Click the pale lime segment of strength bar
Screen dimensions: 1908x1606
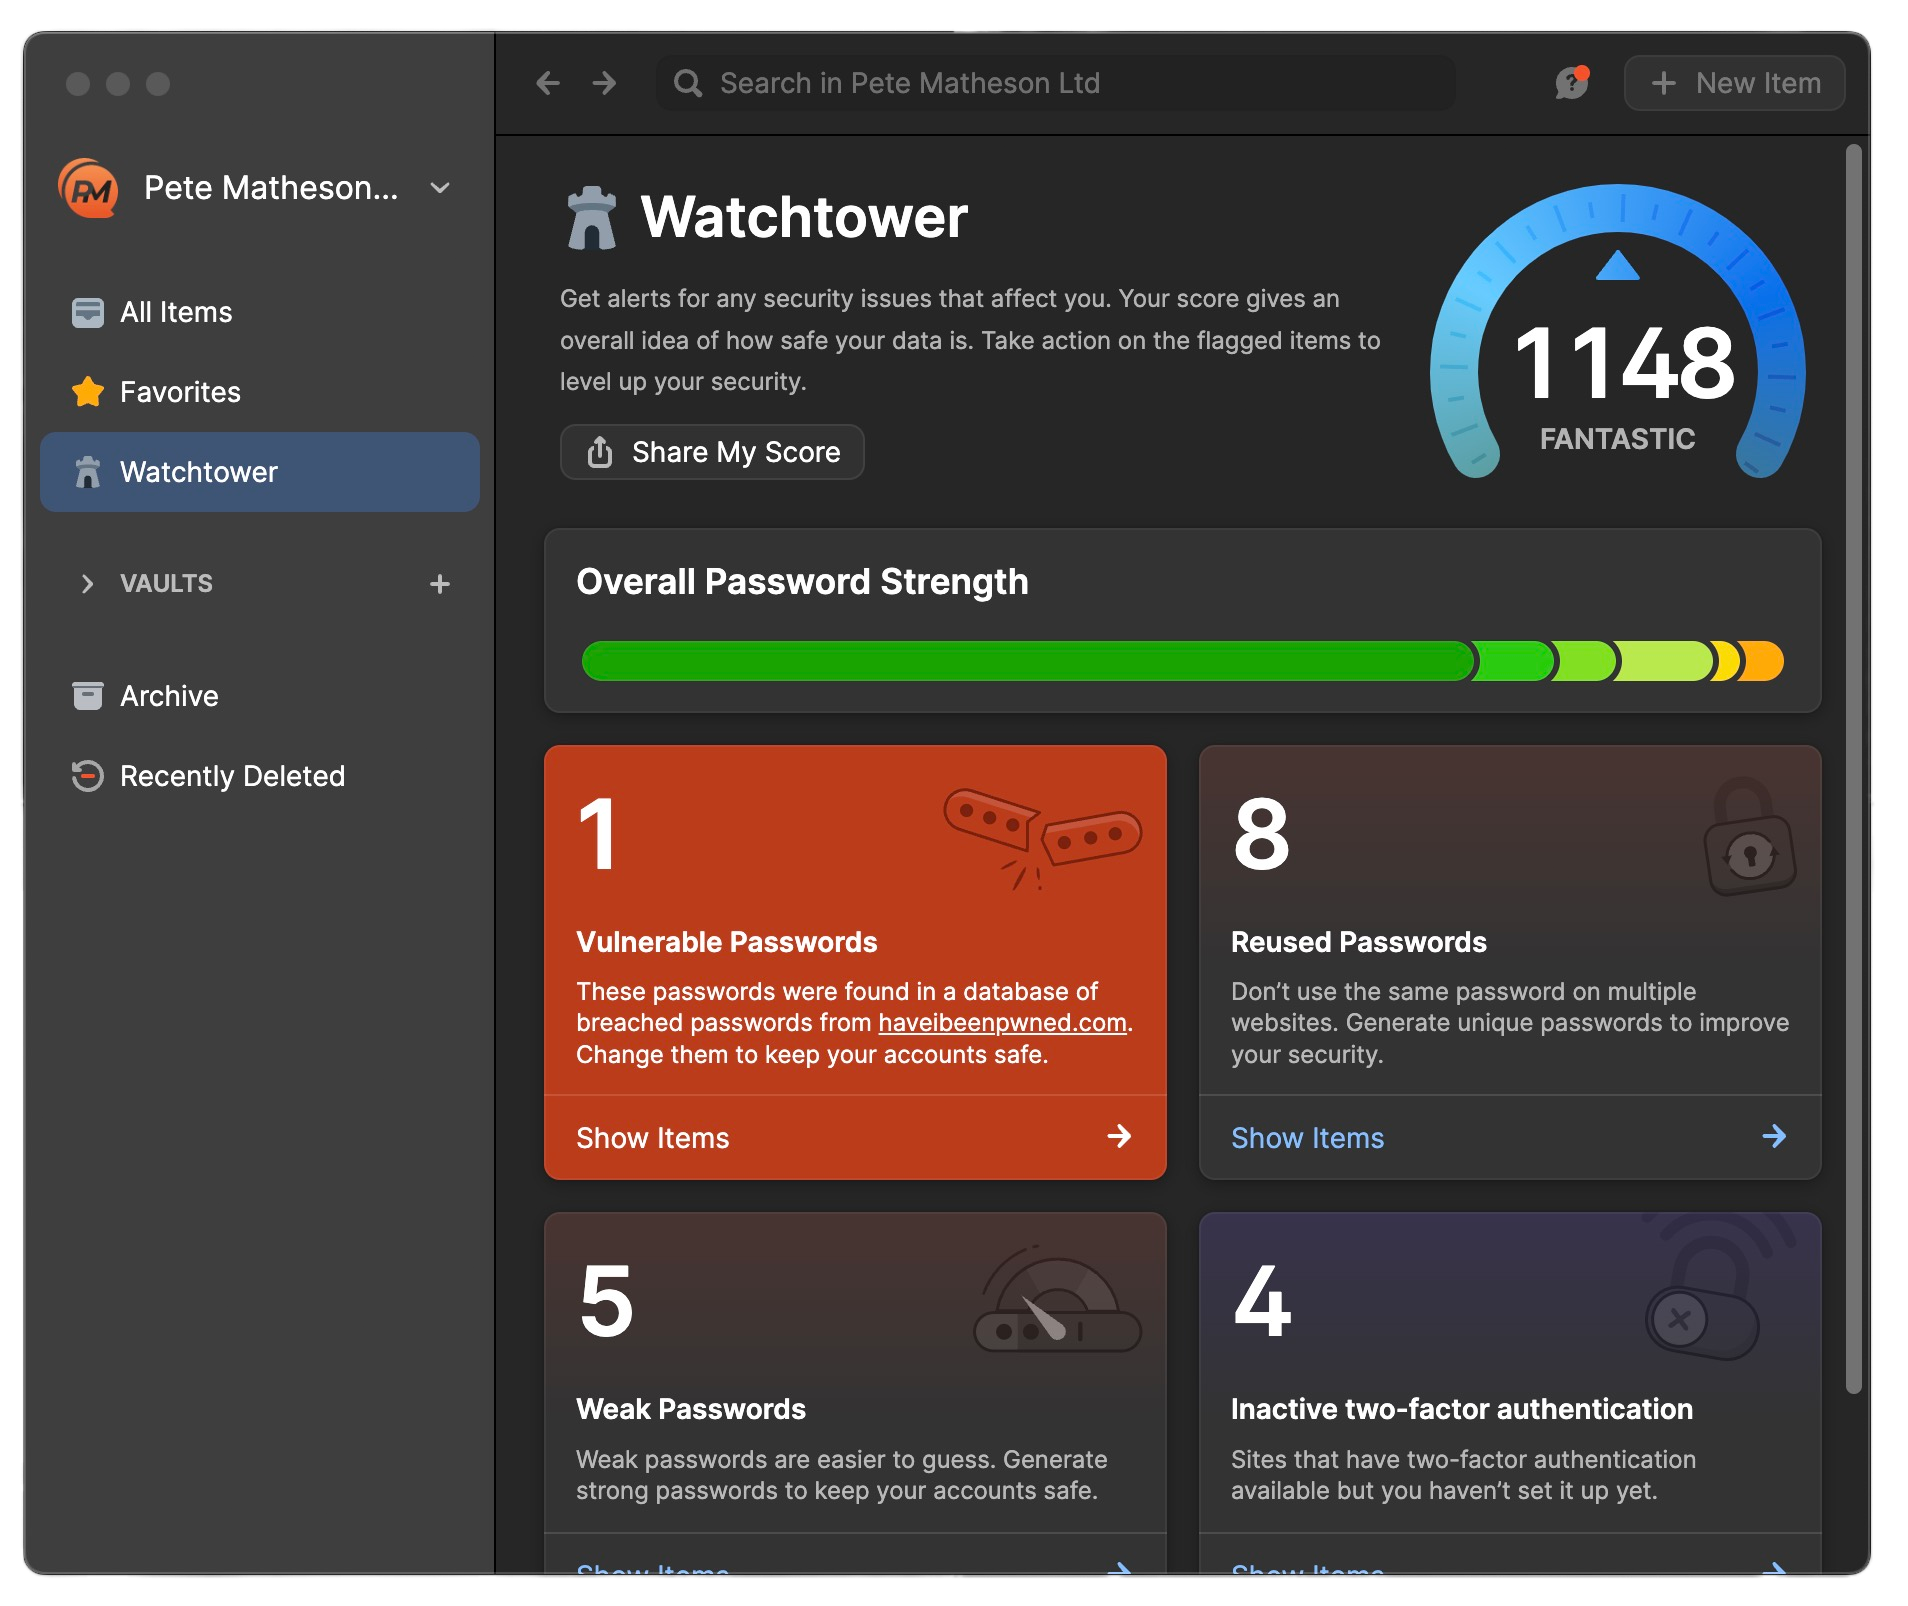[x=1665, y=661]
